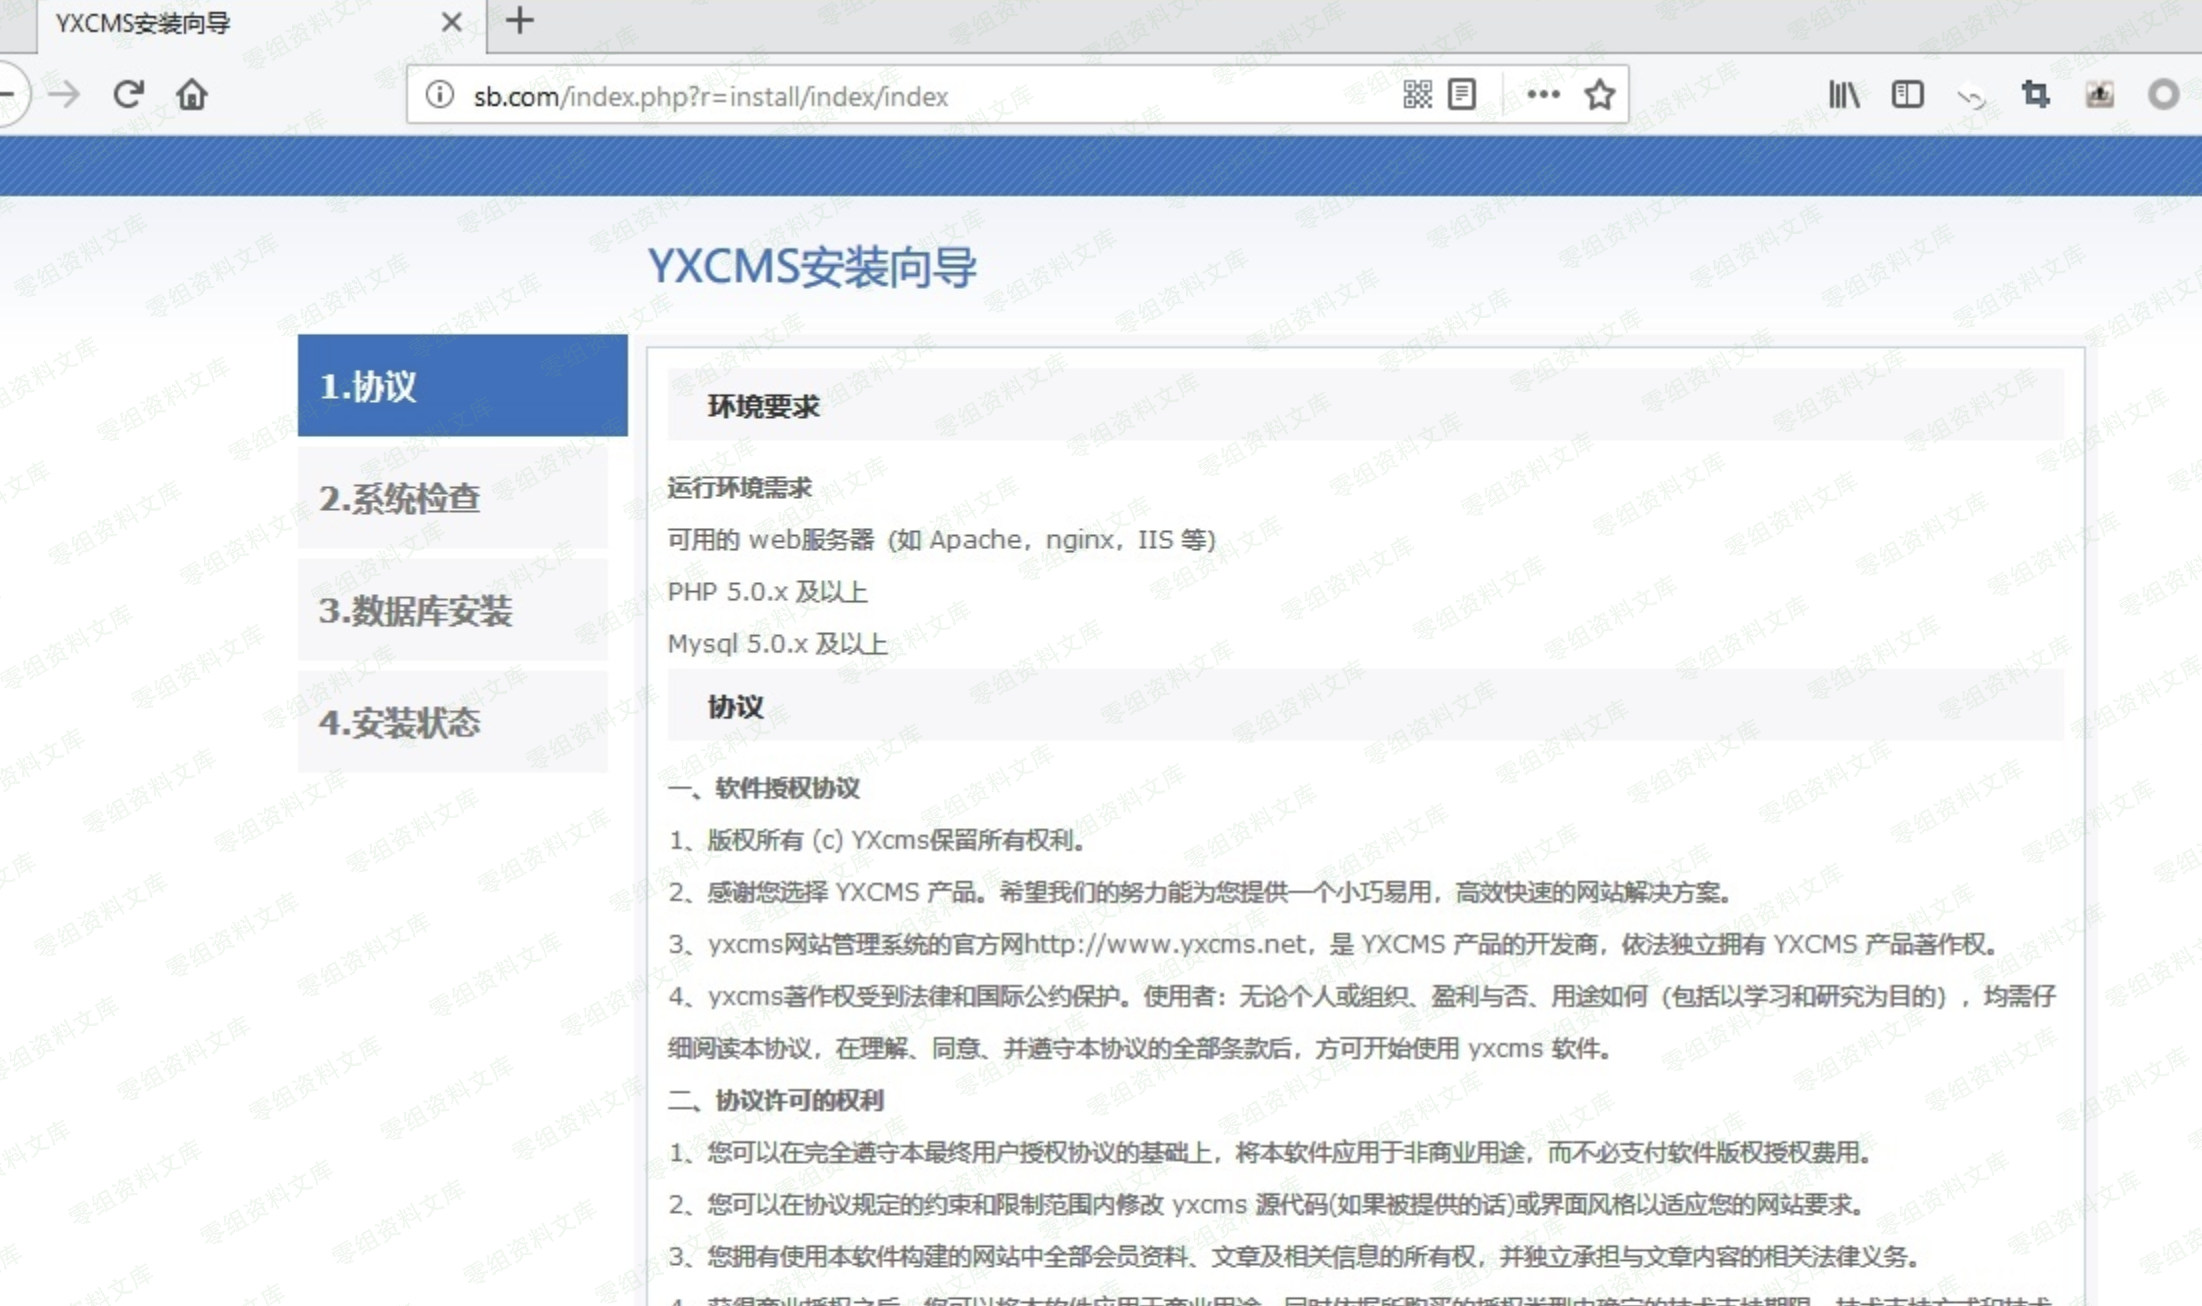This screenshot has width=2202, height=1306.
Task: Toggle the sidebar panel icon
Action: click(x=1907, y=95)
